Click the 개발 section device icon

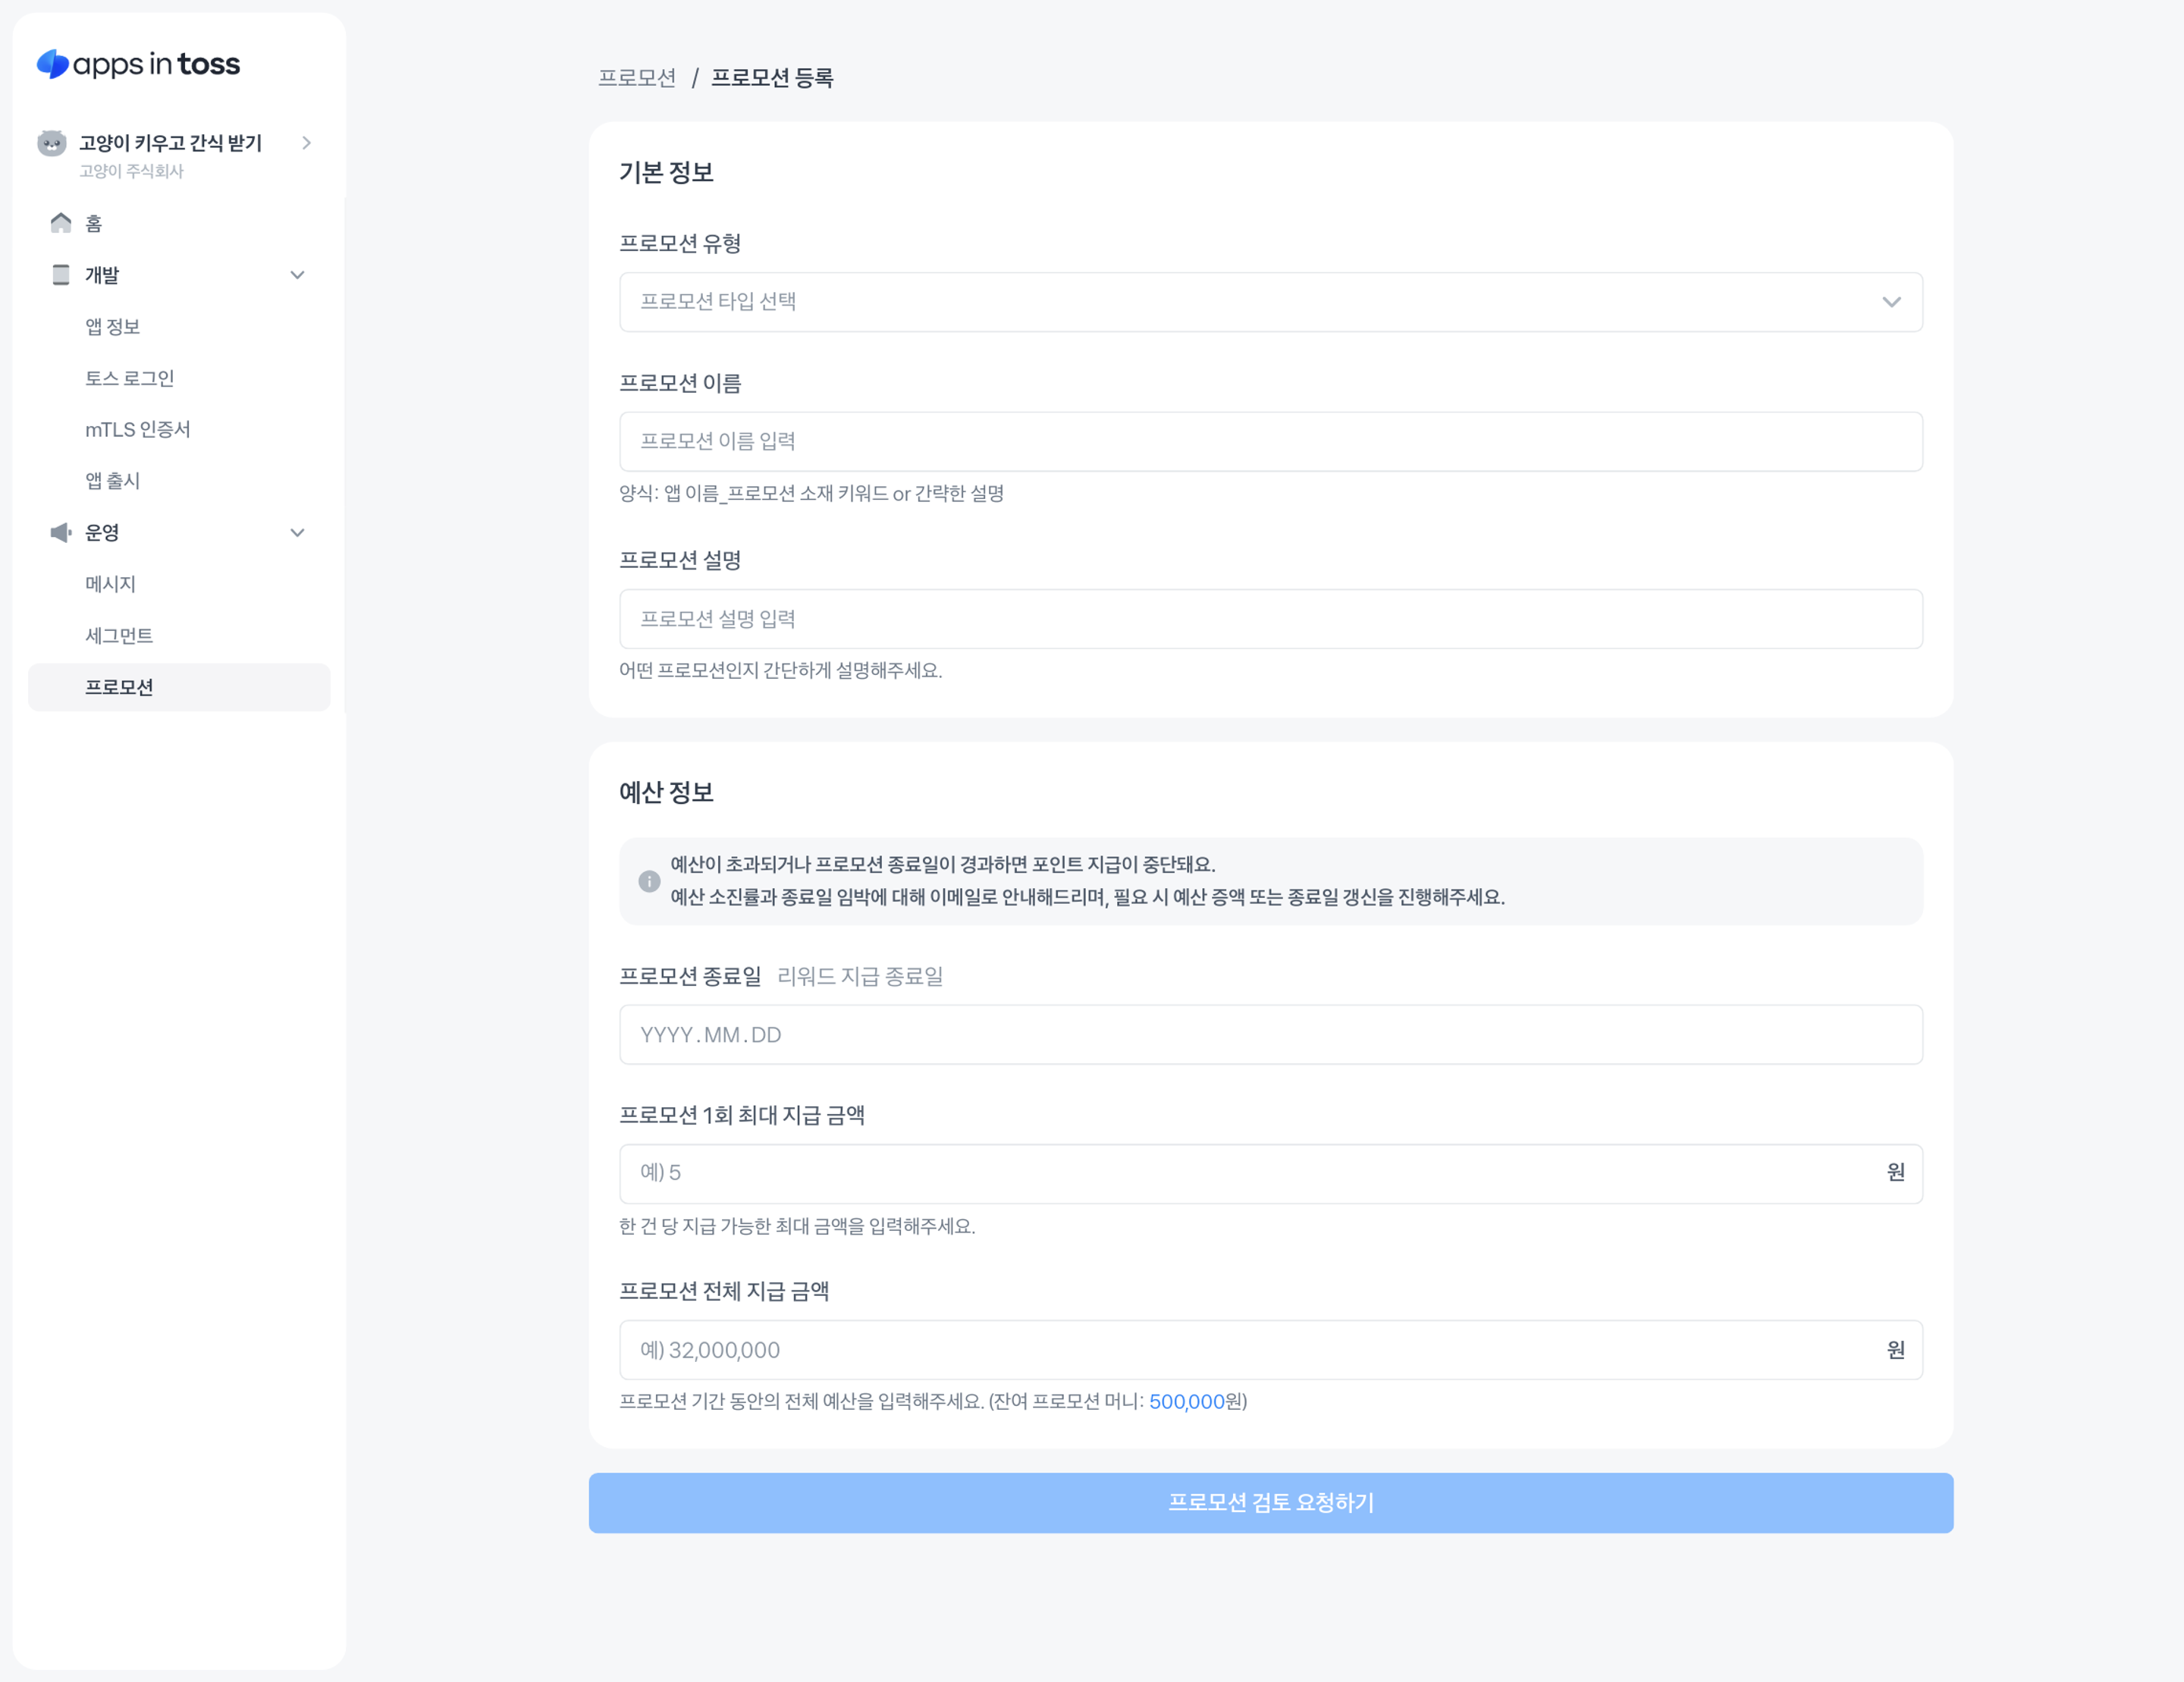tap(61, 274)
